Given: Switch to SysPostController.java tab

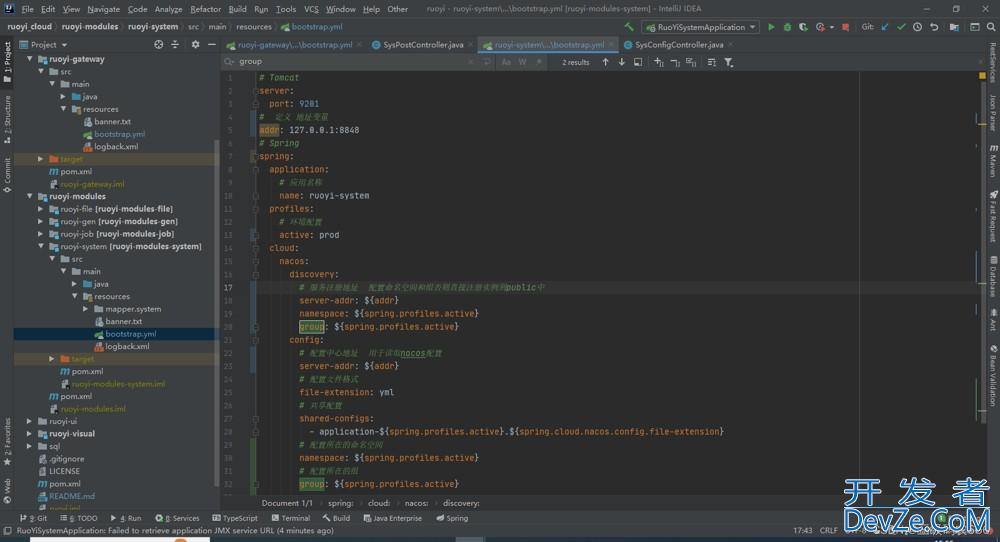Looking at the screenshot, I should (x=423, y=45).
